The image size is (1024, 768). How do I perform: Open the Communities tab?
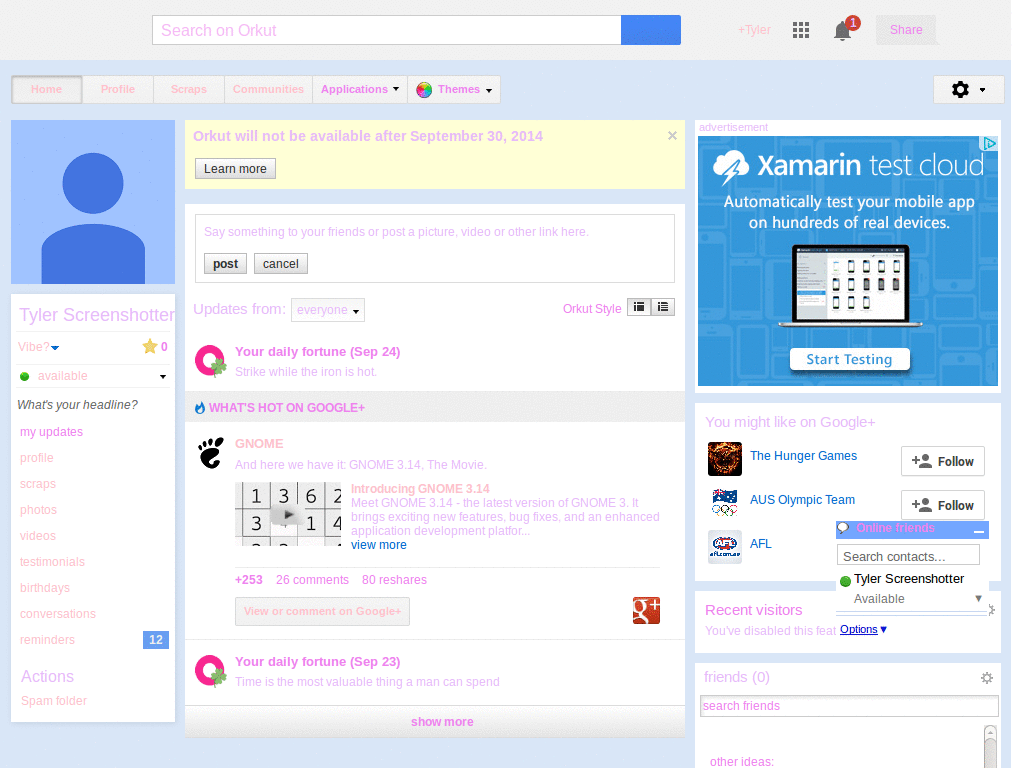268,89
